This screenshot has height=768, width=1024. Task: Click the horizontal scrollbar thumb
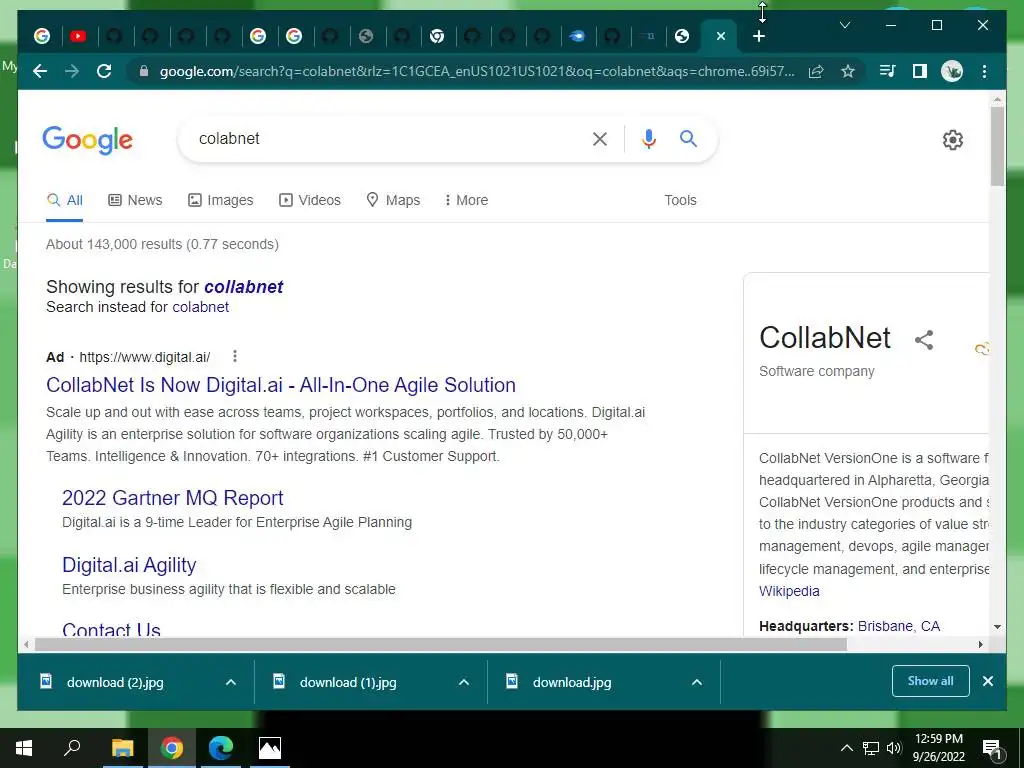pyautogui.click(x=441, y=645)
